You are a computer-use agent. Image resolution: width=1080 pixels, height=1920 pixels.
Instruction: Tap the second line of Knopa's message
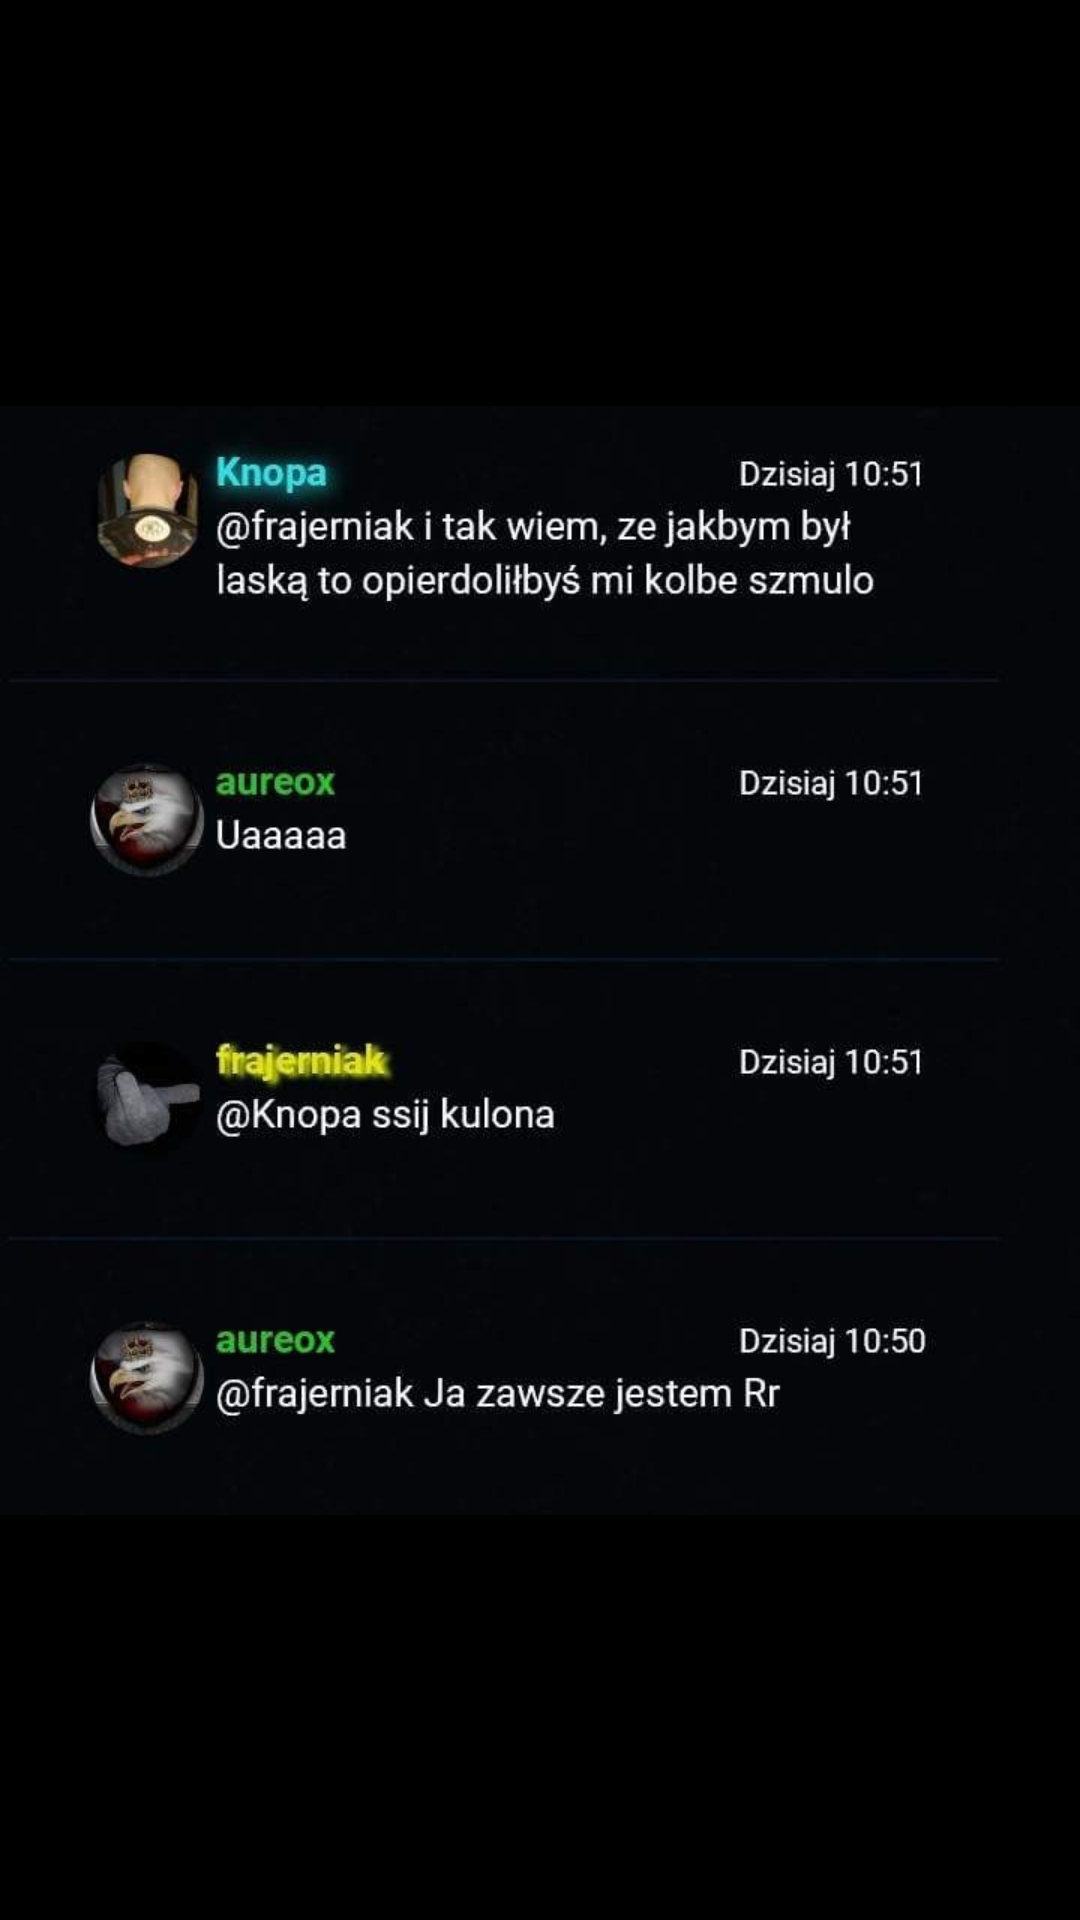pyautogui.click(x=545, y=581)
